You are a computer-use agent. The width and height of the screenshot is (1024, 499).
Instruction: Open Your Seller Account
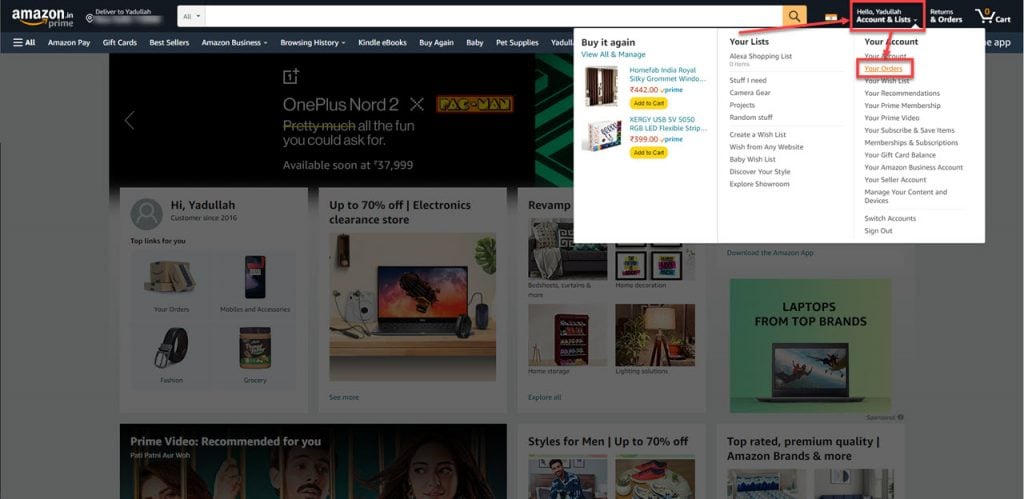[x=895, y=180]
